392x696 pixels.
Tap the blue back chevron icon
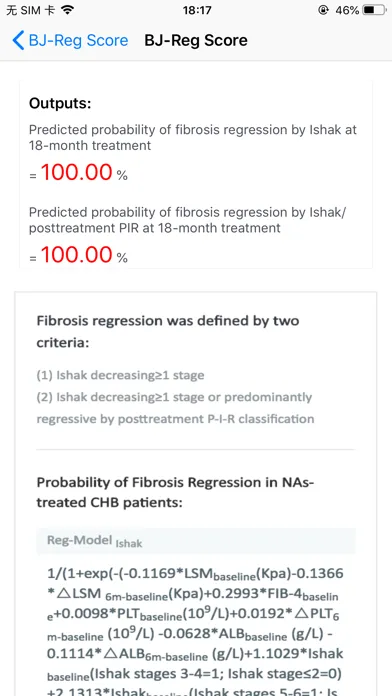tap(18, 40)
